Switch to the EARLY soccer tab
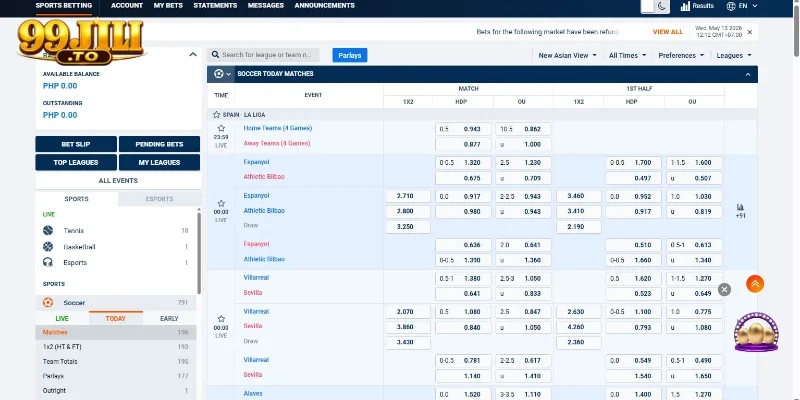Screen dimensions: 800x400 pos(169,318)
